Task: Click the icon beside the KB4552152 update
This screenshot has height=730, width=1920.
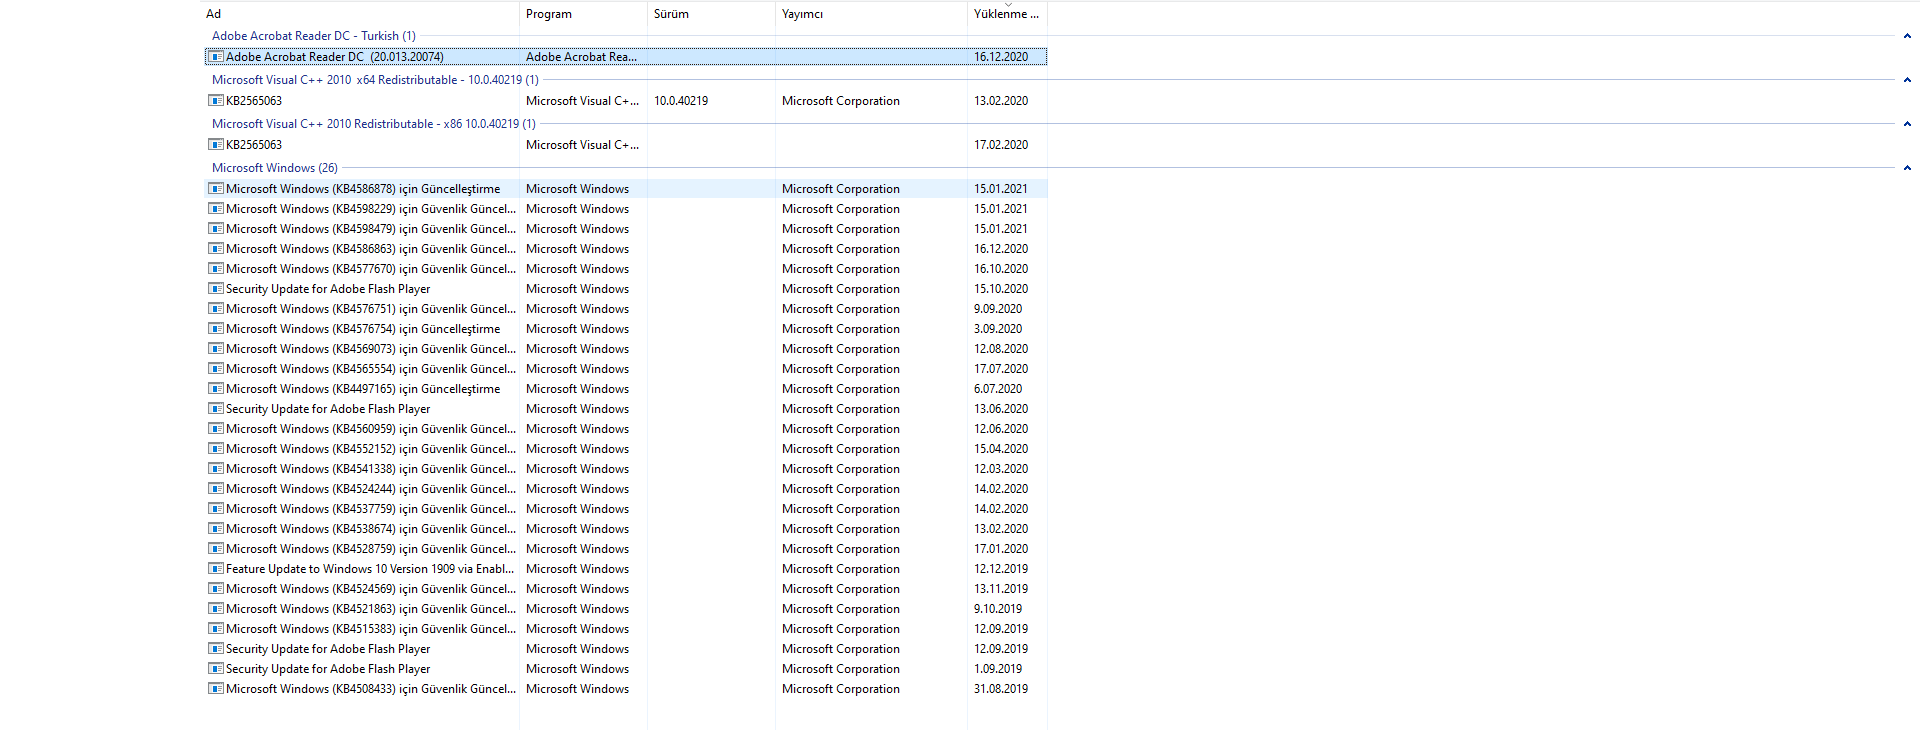Action: point(215,449)
